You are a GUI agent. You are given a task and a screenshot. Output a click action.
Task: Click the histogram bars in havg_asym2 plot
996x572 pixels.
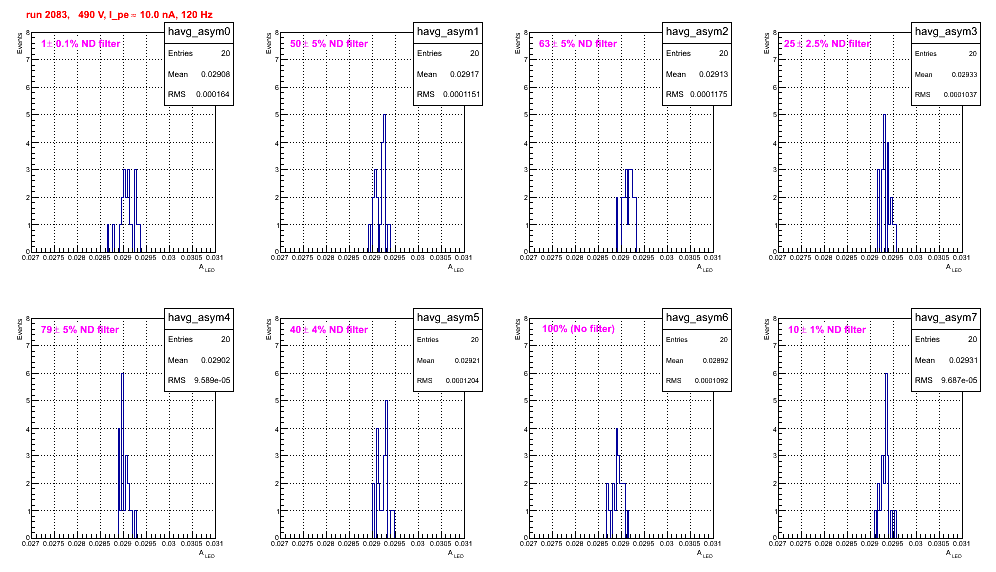tap(626, 210)
